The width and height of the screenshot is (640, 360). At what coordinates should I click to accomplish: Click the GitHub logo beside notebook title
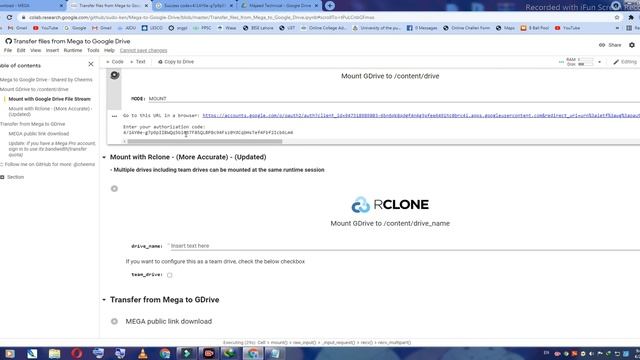8,41
